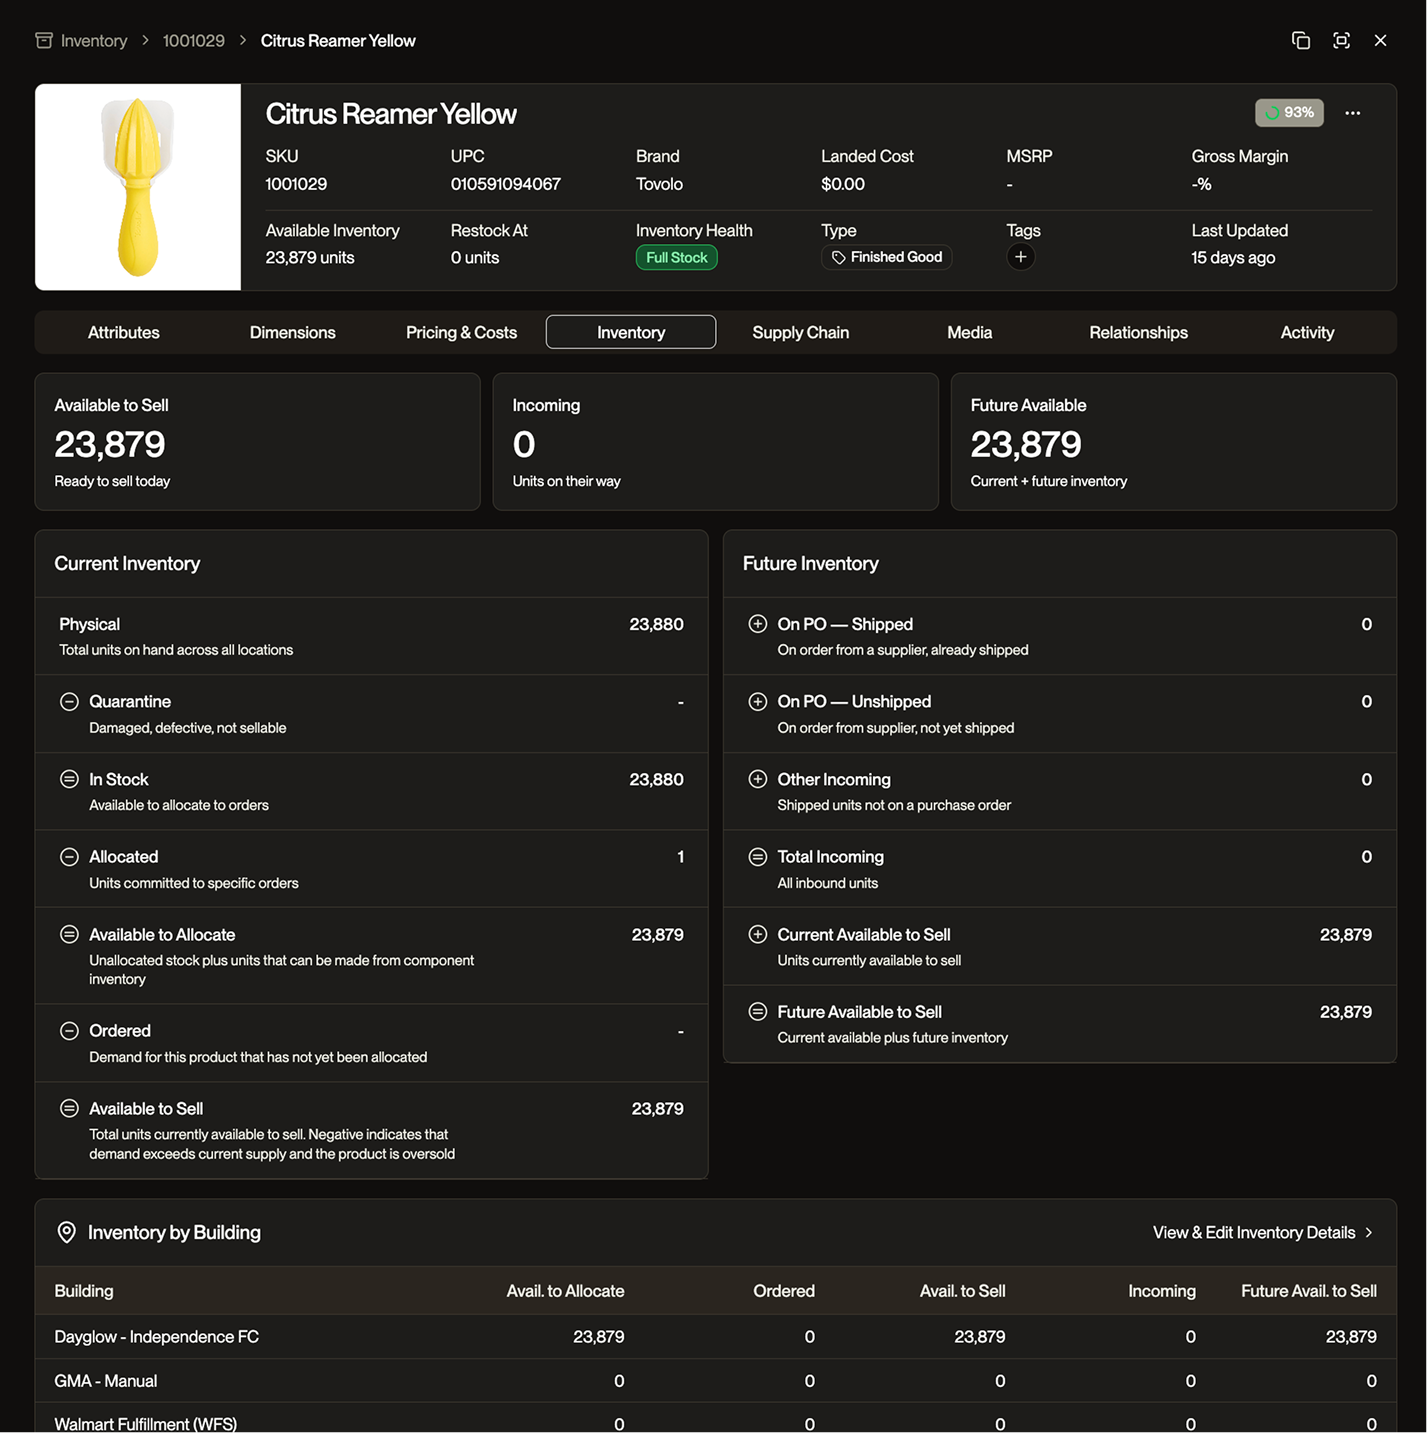The width and height of the screenshot is (1427, 1433).
Task: Click equals icon beside Total Incoming
Action: pyautogui.click(x=758, y=857)
